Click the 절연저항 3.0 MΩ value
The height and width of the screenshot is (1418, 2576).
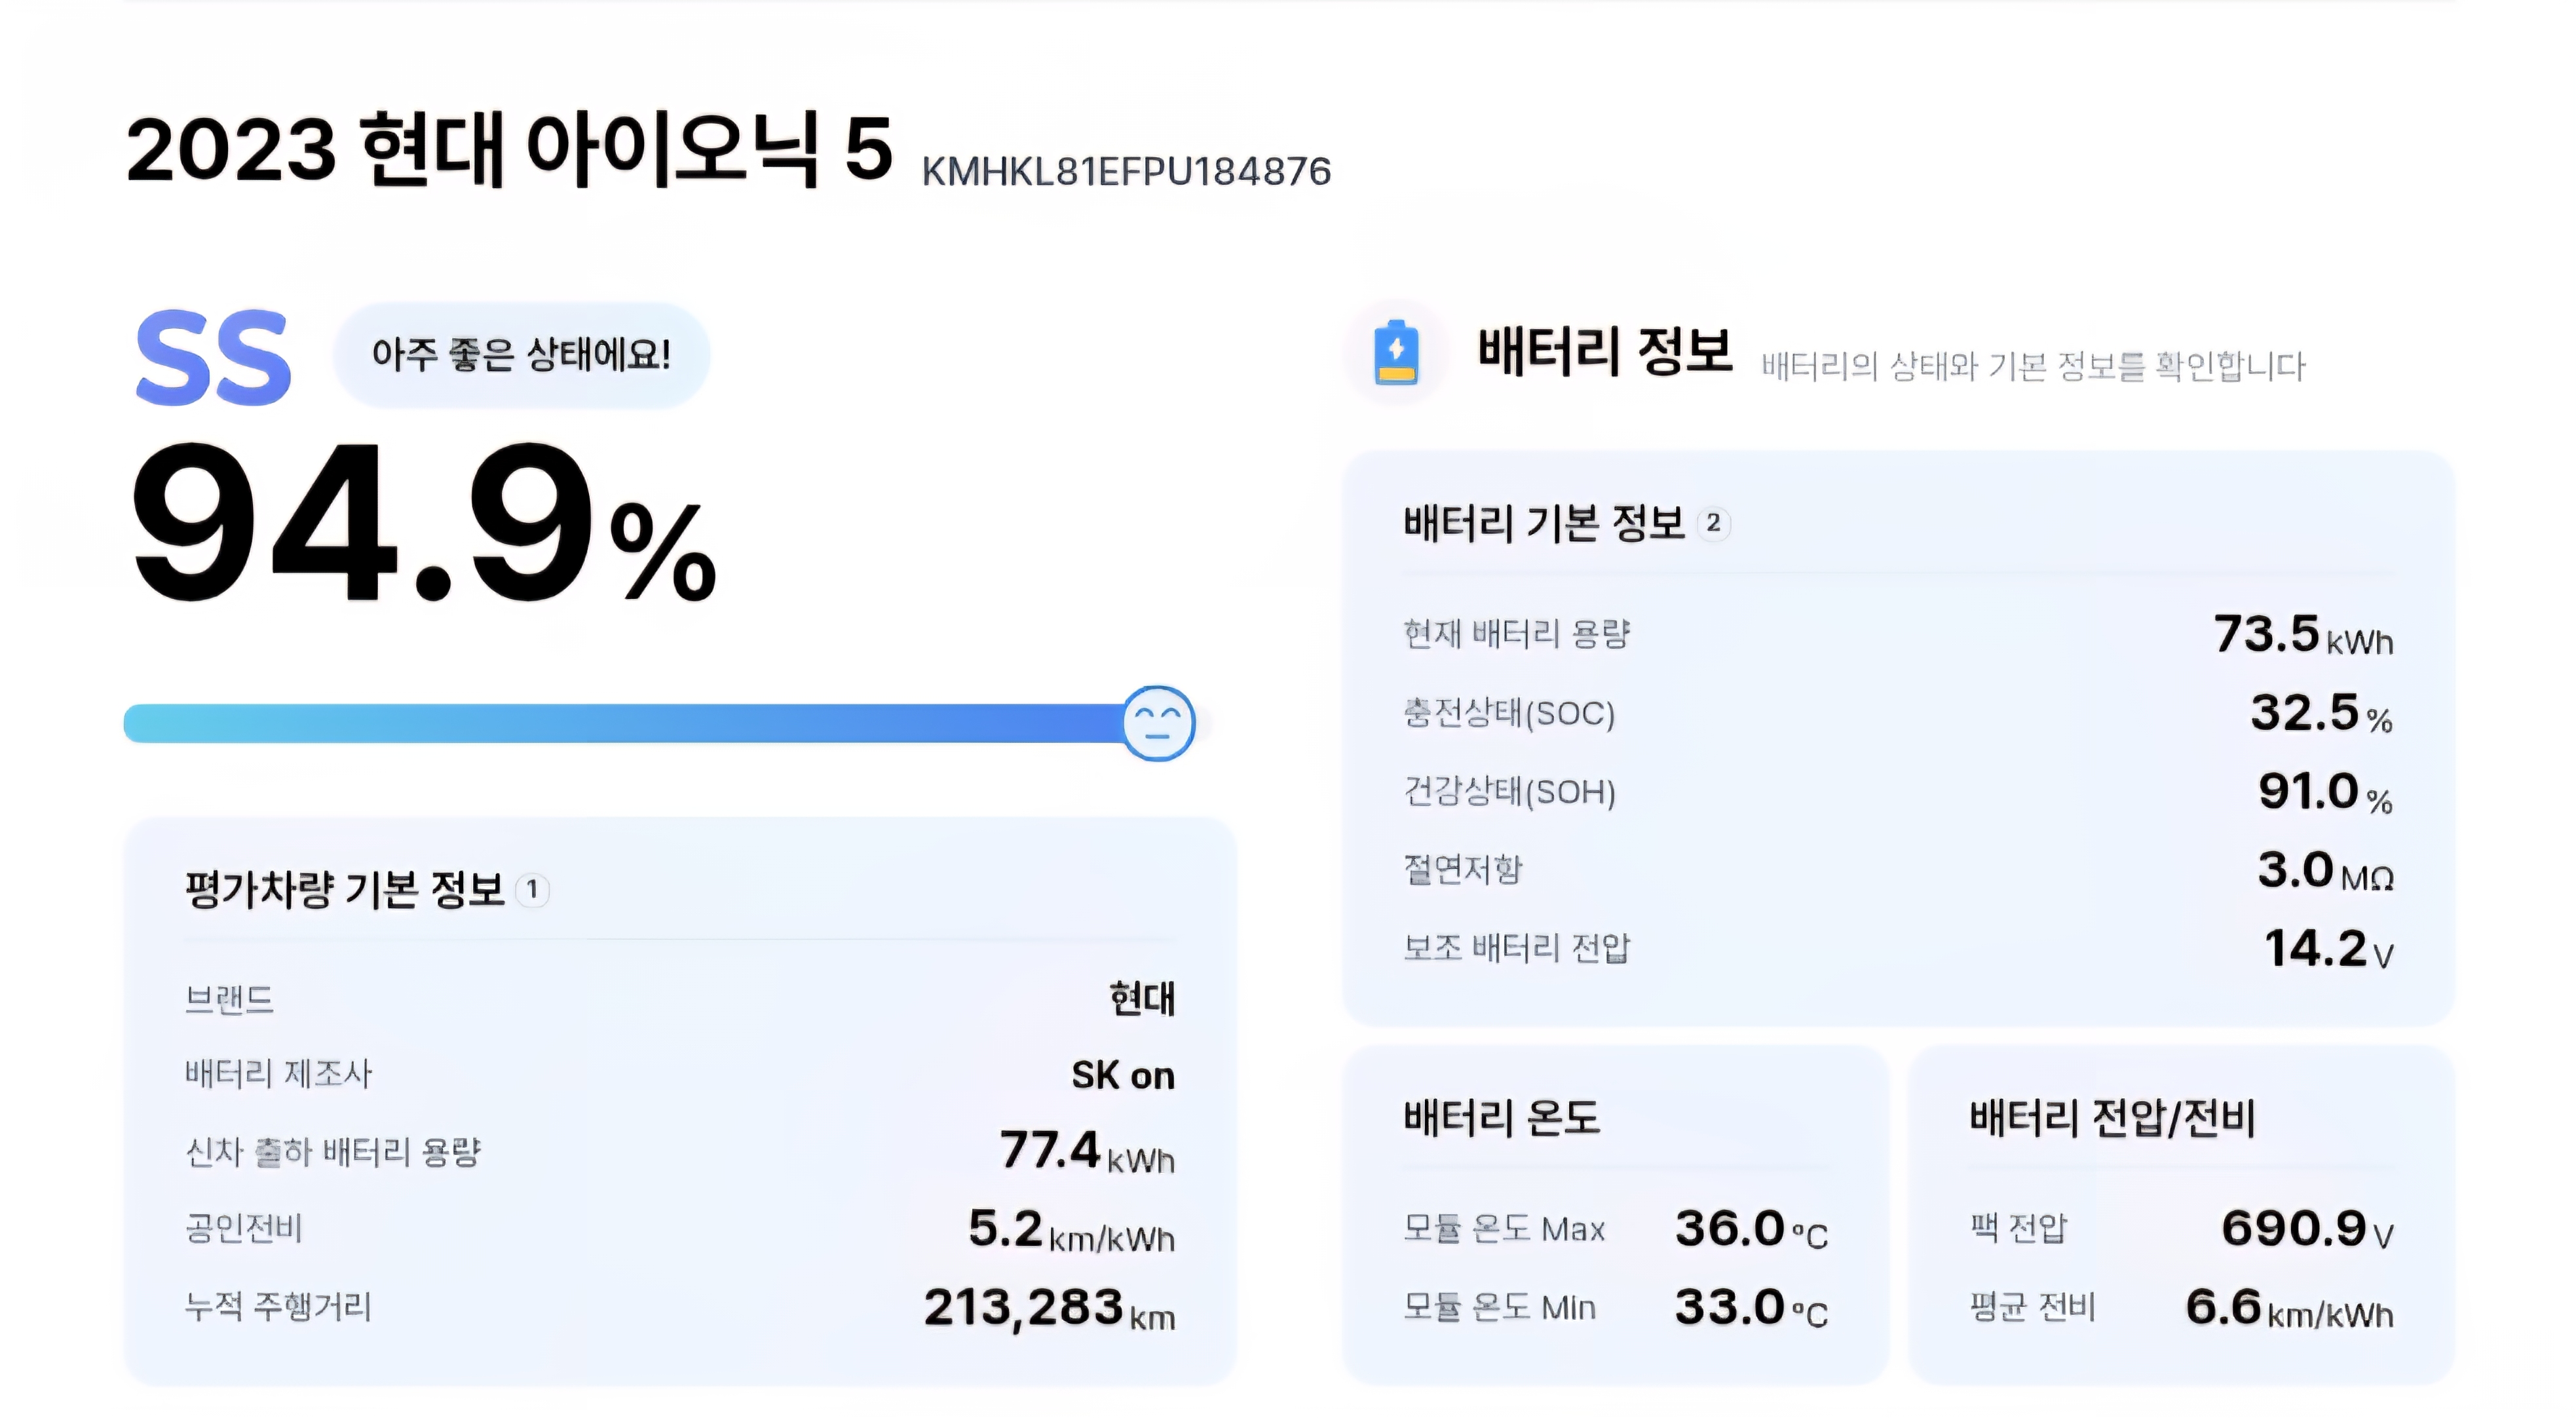point(2325,870)
